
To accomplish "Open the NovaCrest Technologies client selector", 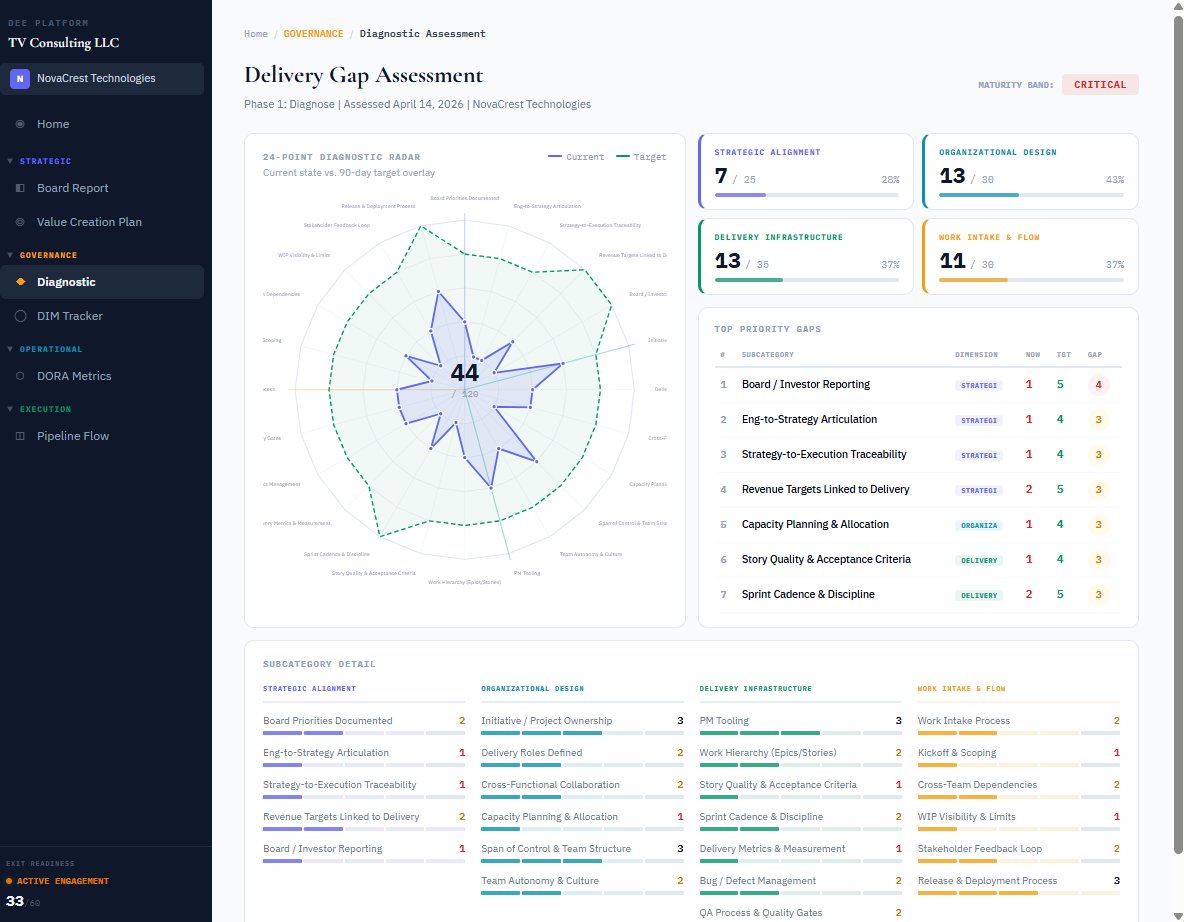I will coord(102,79).
